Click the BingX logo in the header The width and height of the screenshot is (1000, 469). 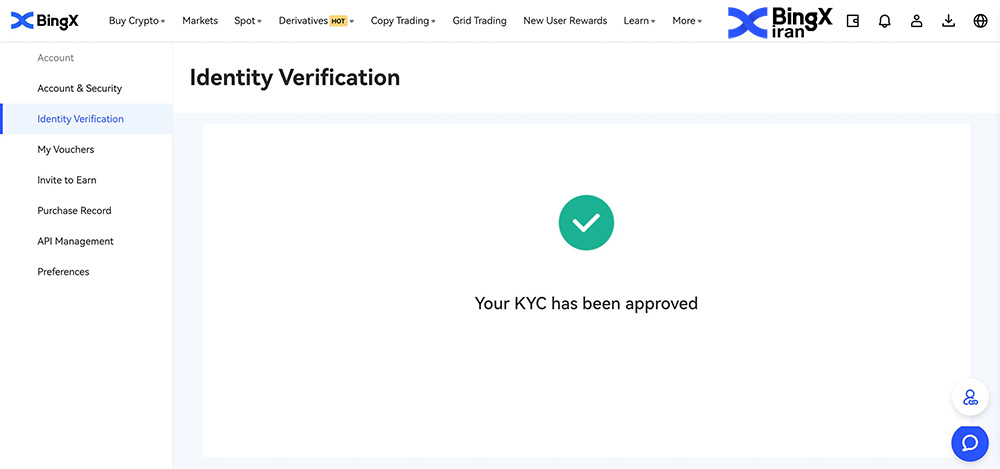tap(44, 21)
